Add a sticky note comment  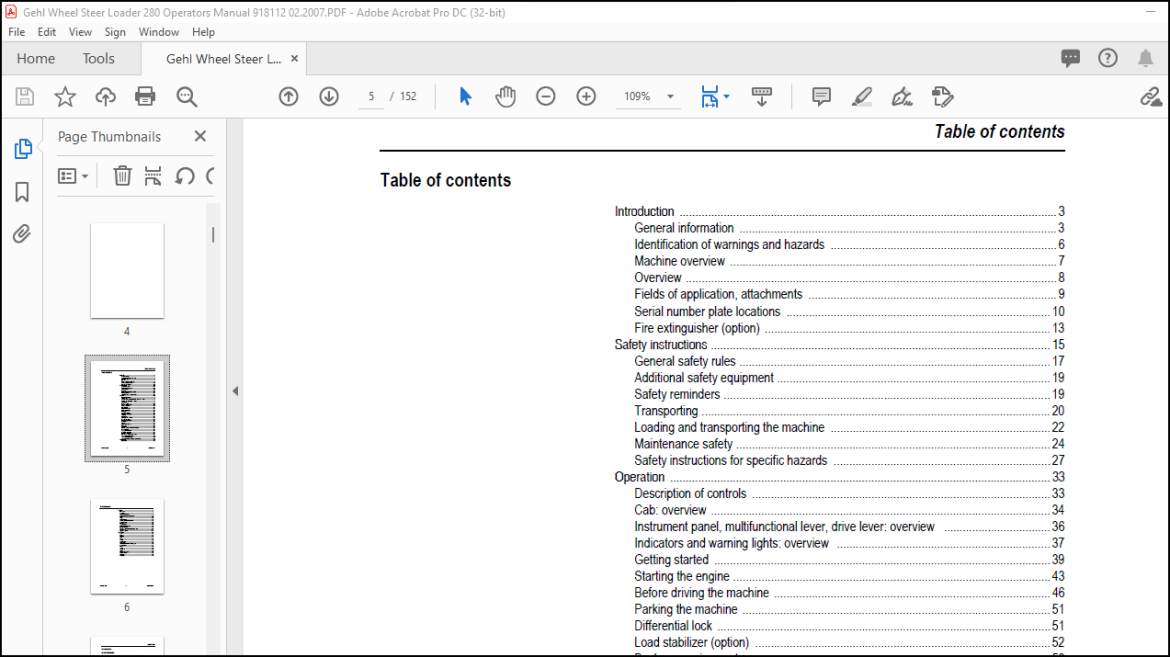pyautogui.click(x=822, y=96)
